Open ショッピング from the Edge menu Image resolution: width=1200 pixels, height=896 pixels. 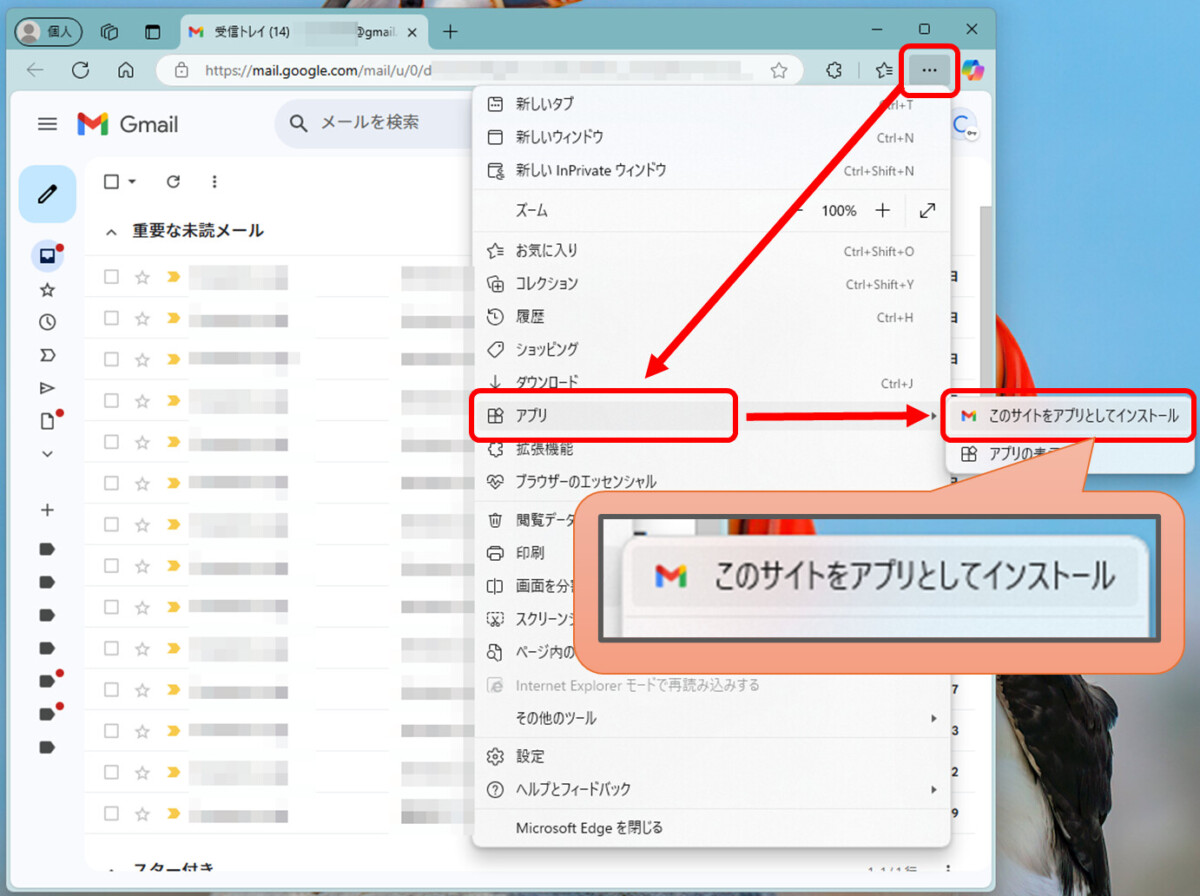[x=711, y=350]
